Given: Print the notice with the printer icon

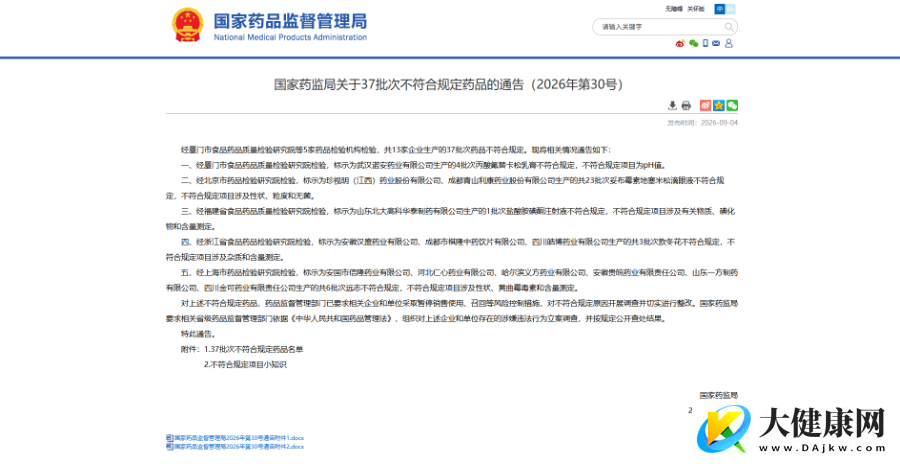Looking at the screenshot, I should point(686,106).
